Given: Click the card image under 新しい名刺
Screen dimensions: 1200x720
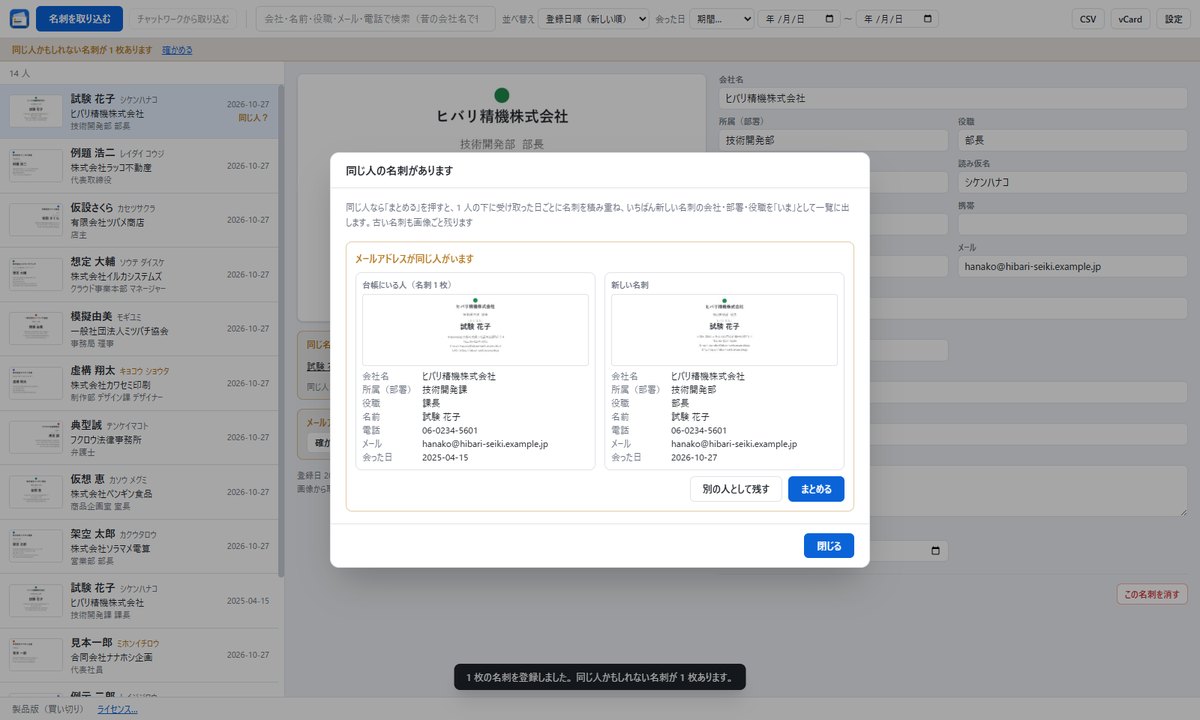Looking at the screenshot, I should tap(724, 330).
